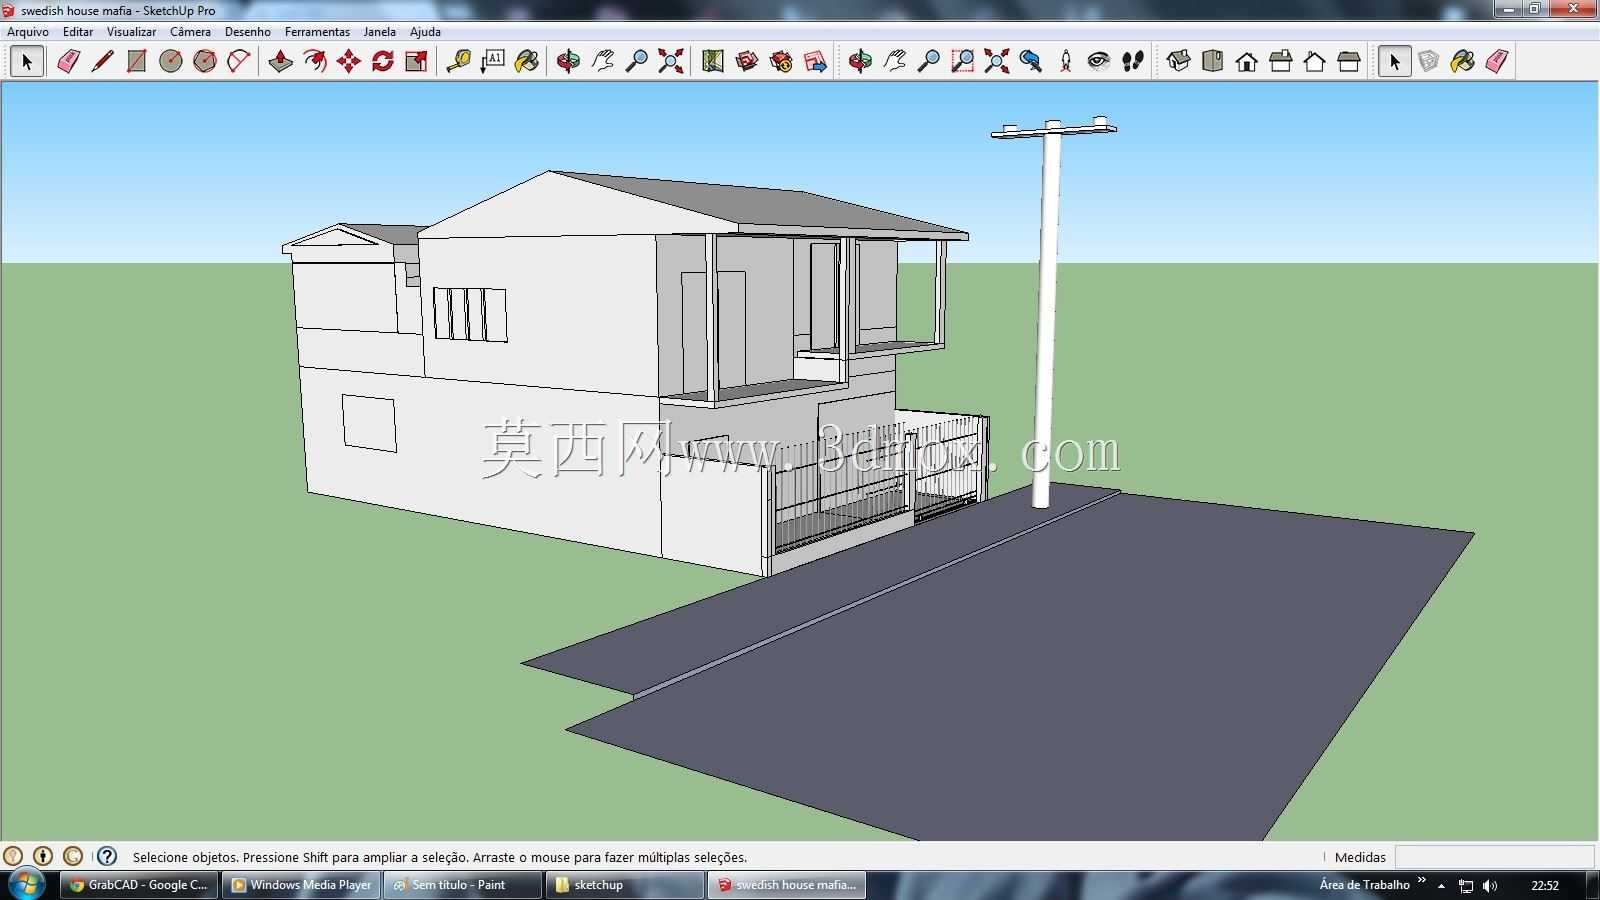Click the Medidas label

click(x=1360, y=857)
